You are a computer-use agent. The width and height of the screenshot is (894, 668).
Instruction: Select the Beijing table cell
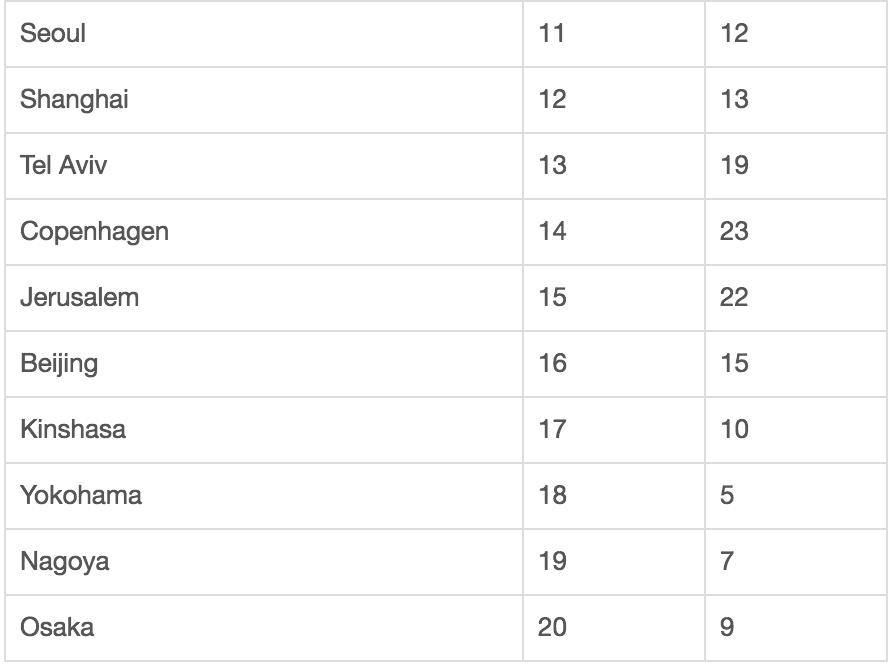click(59, 364)
